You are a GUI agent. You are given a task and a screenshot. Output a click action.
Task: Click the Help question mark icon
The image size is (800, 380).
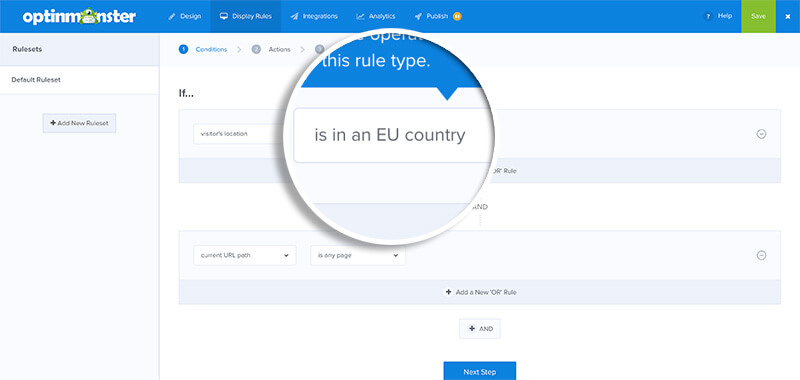pos(708,16)
